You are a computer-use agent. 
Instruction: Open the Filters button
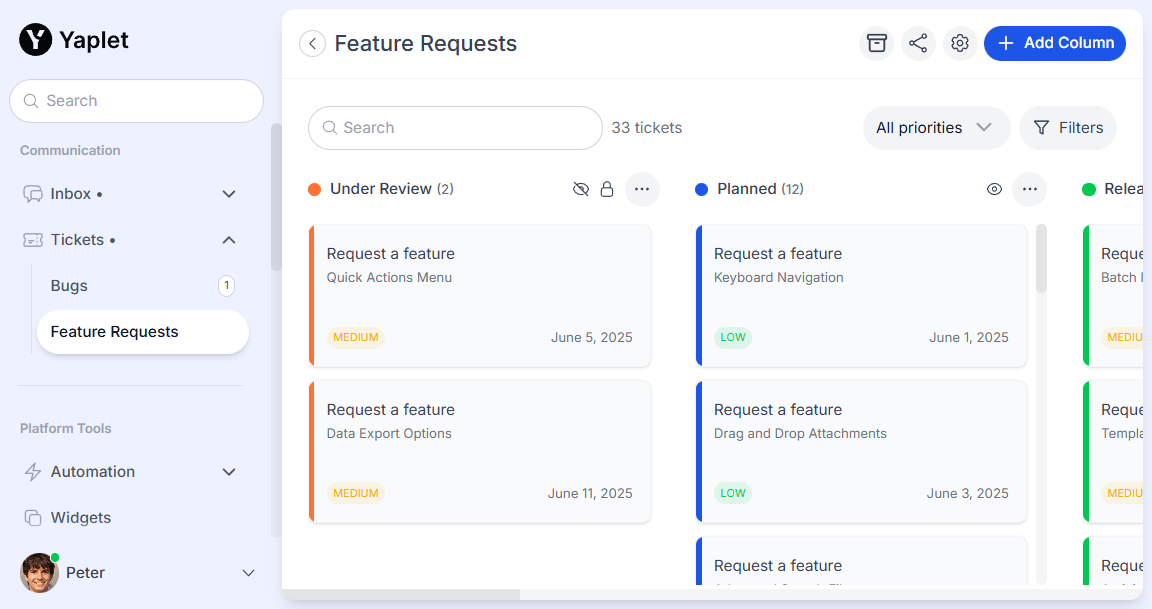click(1068, 128)
